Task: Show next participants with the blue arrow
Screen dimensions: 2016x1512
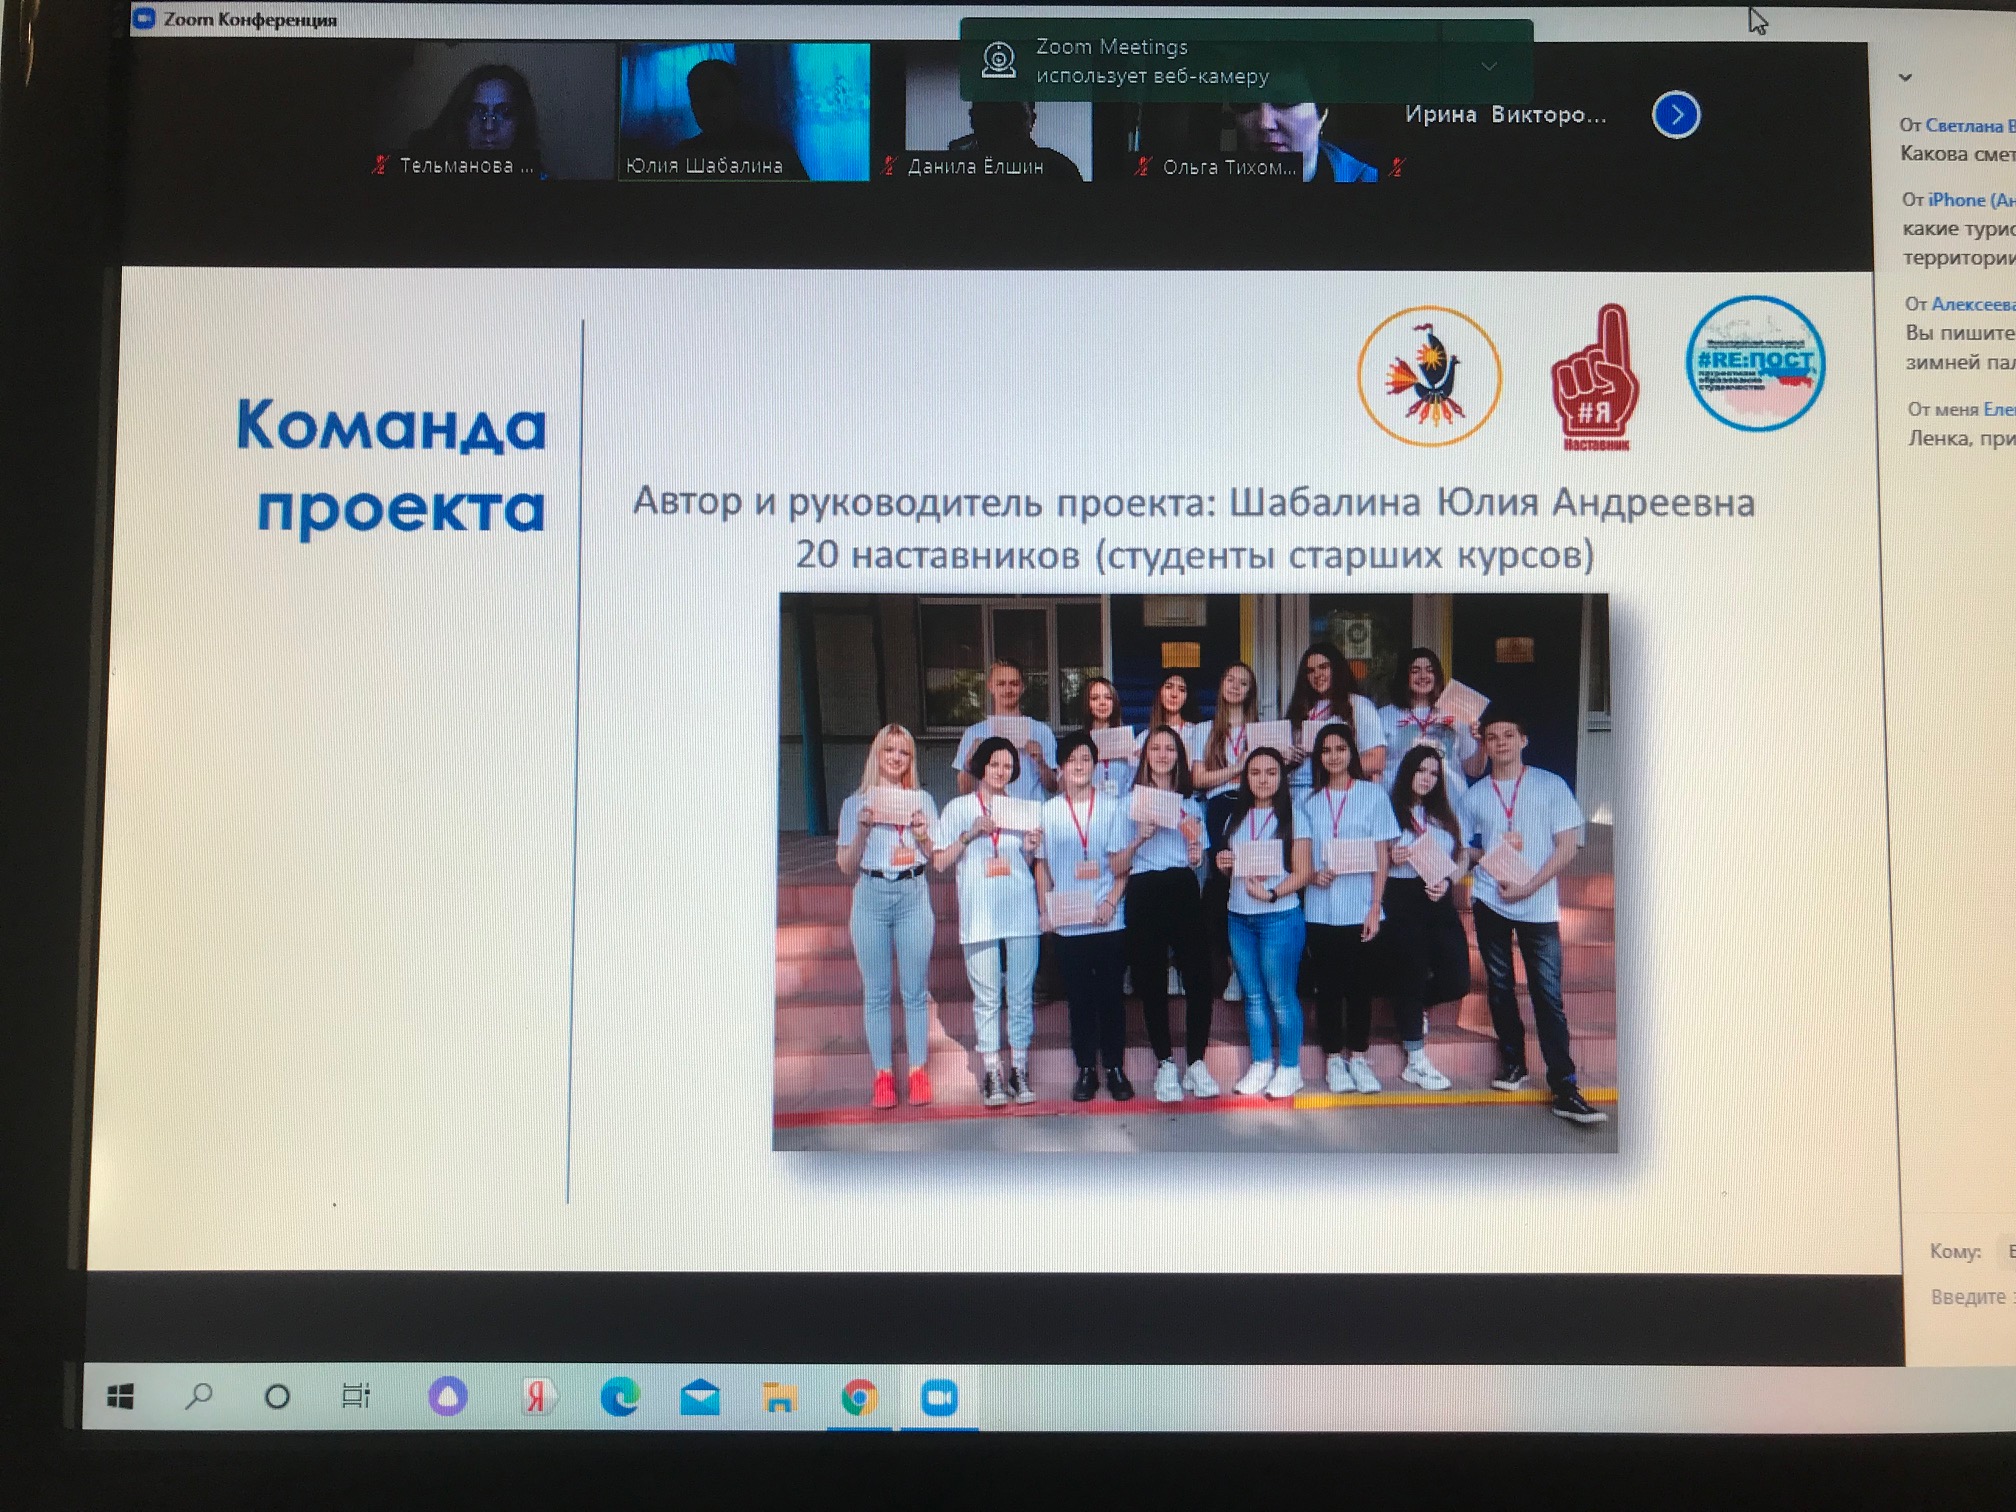Action: point(1676,115)
